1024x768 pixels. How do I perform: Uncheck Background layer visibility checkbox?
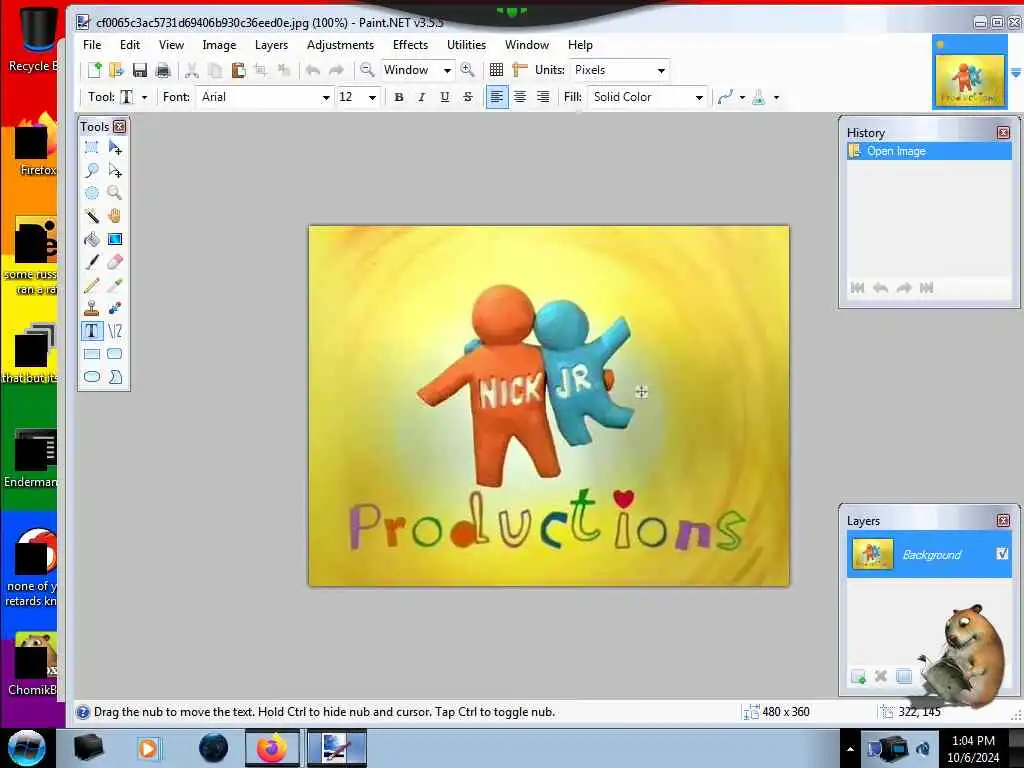pyautogui.click(x=1002, y=554)
